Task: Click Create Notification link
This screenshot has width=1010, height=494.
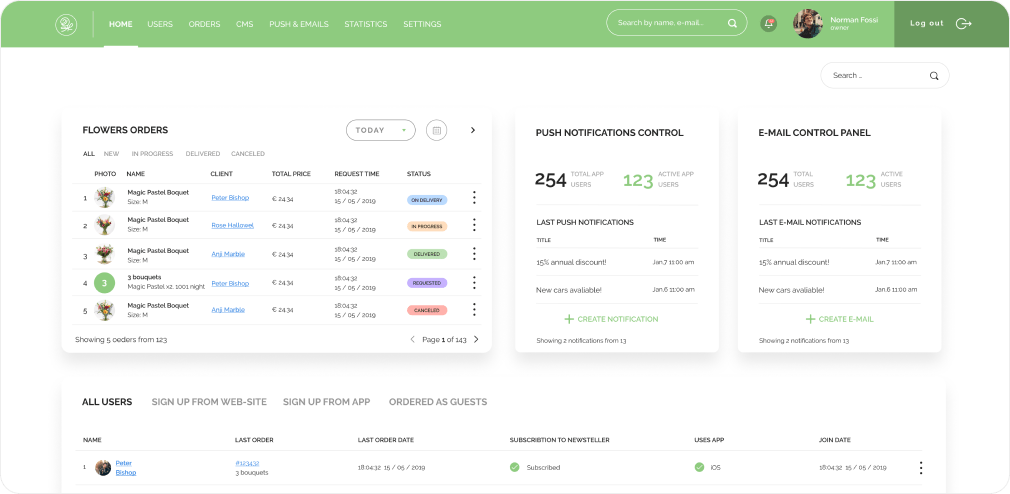Action: pyautogui.click(x=611, y=319)
